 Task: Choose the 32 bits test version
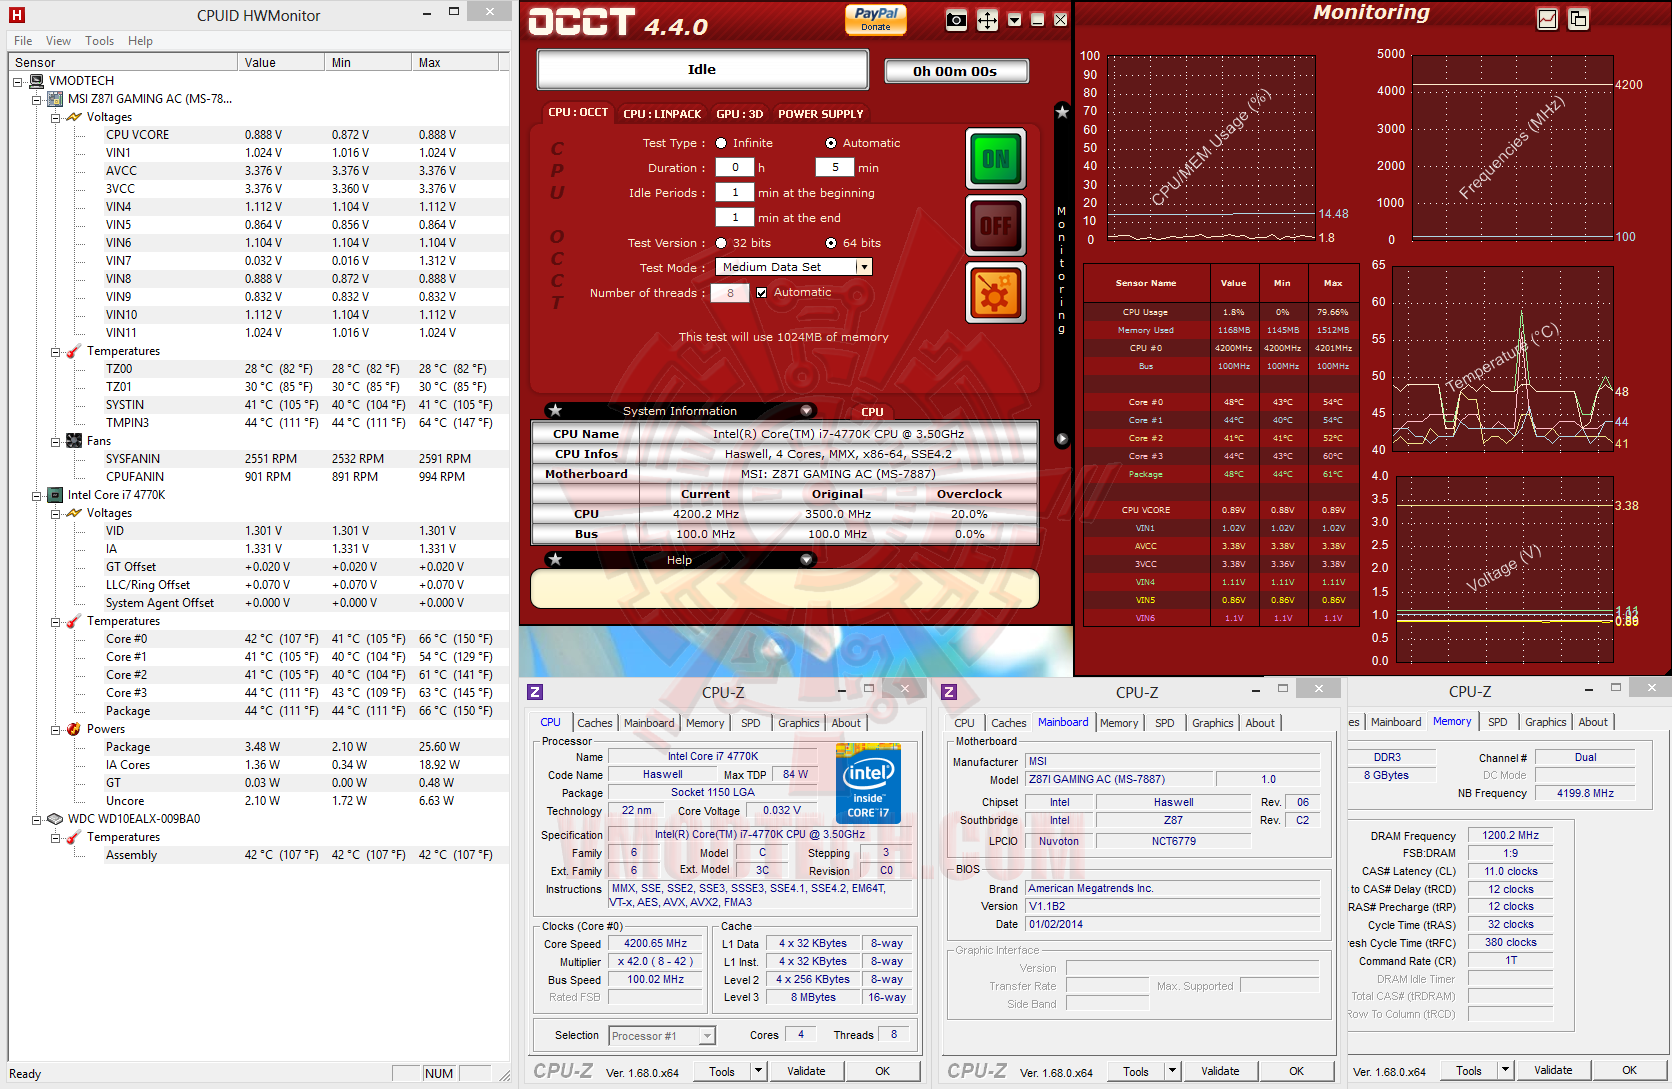tap(721, 243)
